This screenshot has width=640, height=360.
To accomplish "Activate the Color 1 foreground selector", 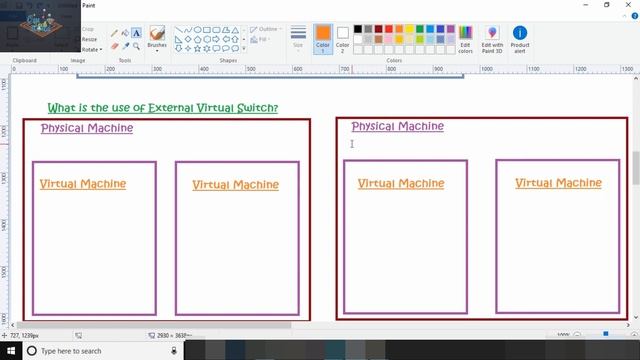I will pos(323,39).
